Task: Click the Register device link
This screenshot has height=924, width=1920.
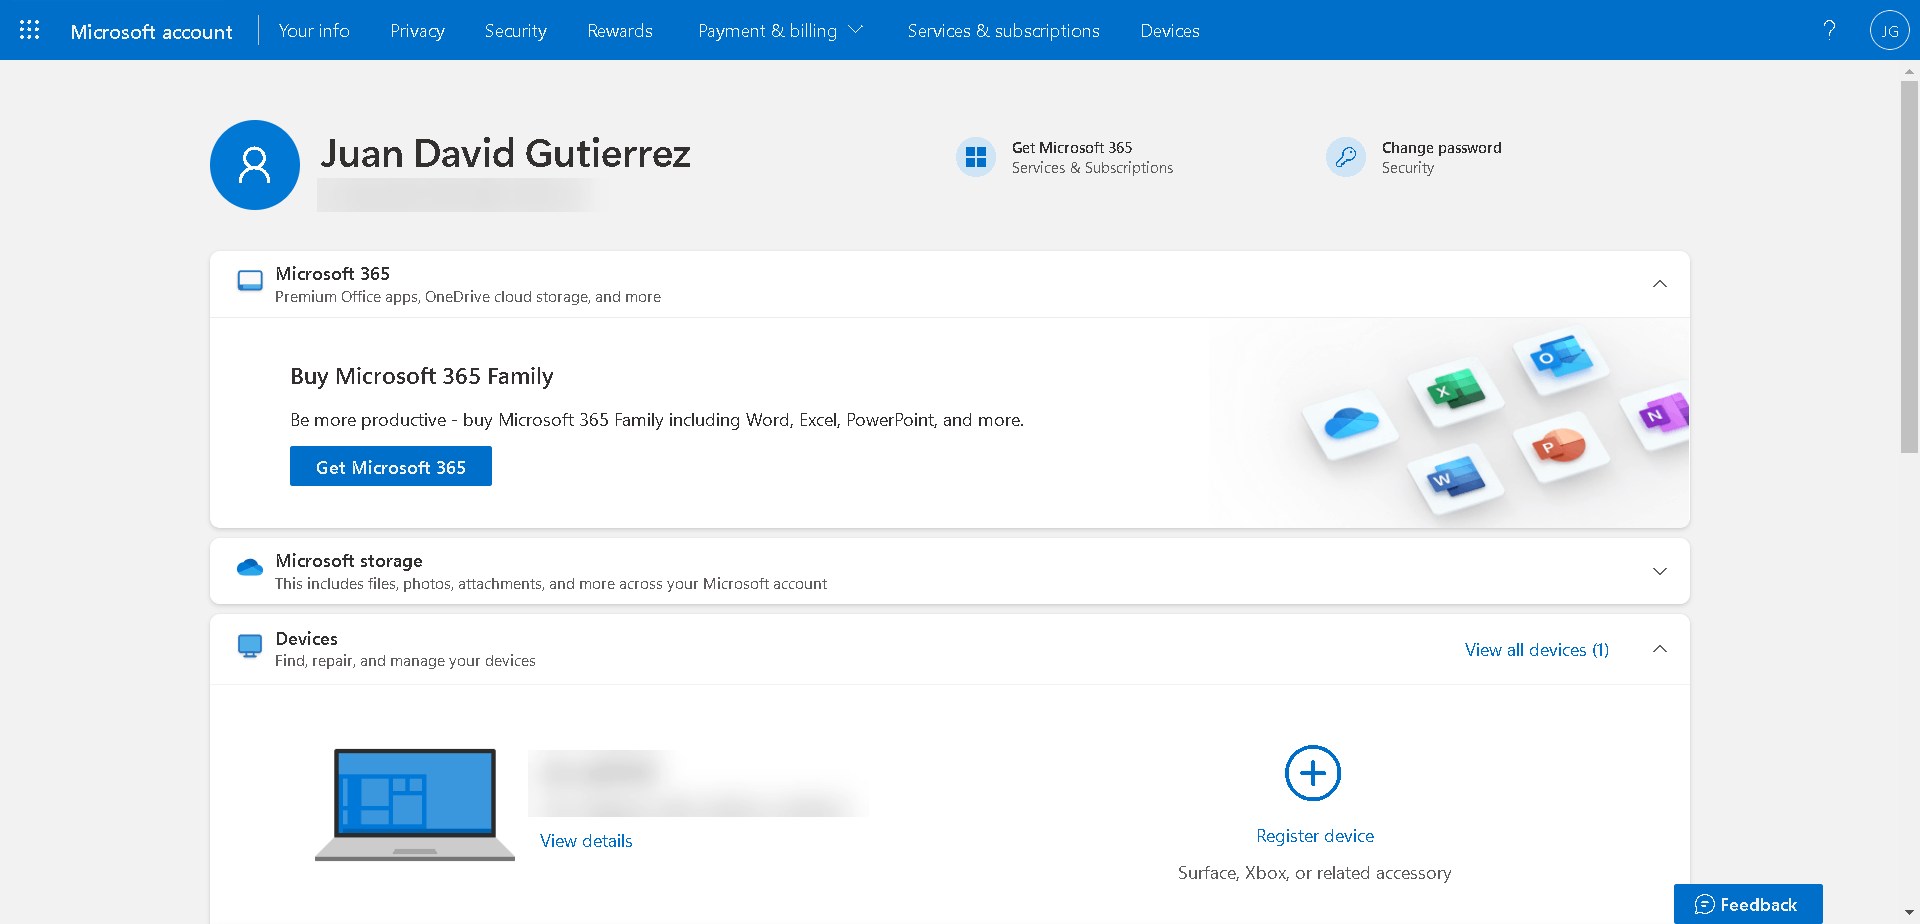Action: (x=1315, y=836)
